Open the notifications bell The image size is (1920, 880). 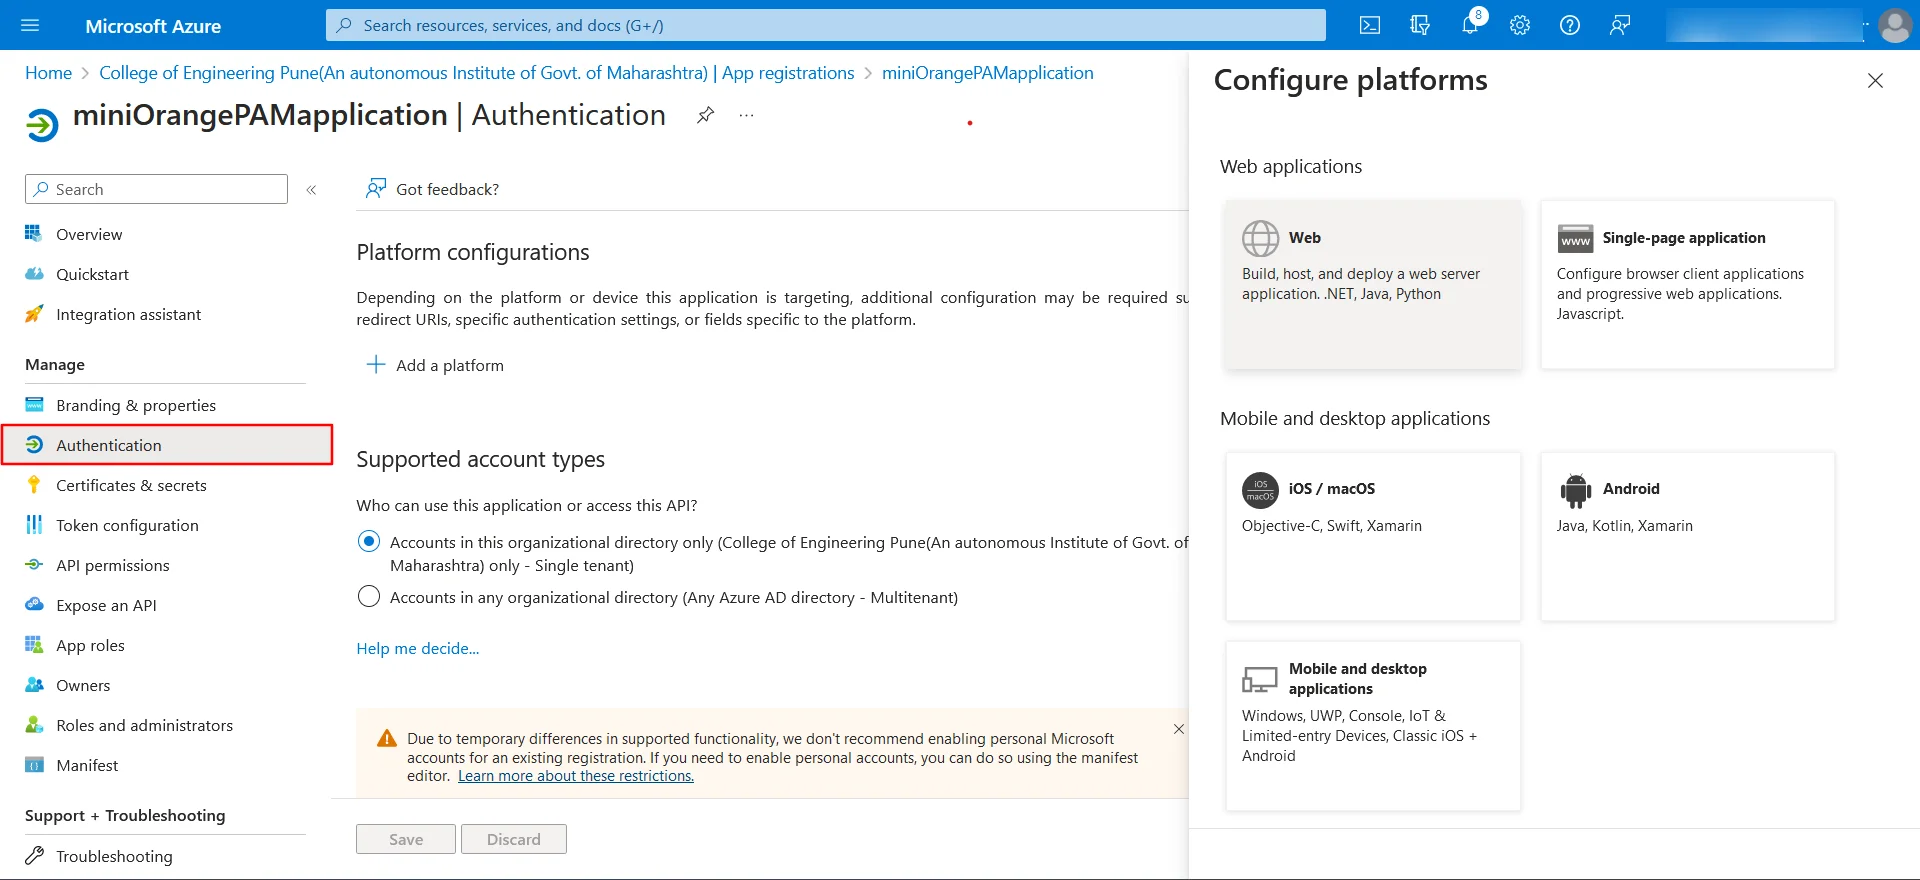point(1470,25)
